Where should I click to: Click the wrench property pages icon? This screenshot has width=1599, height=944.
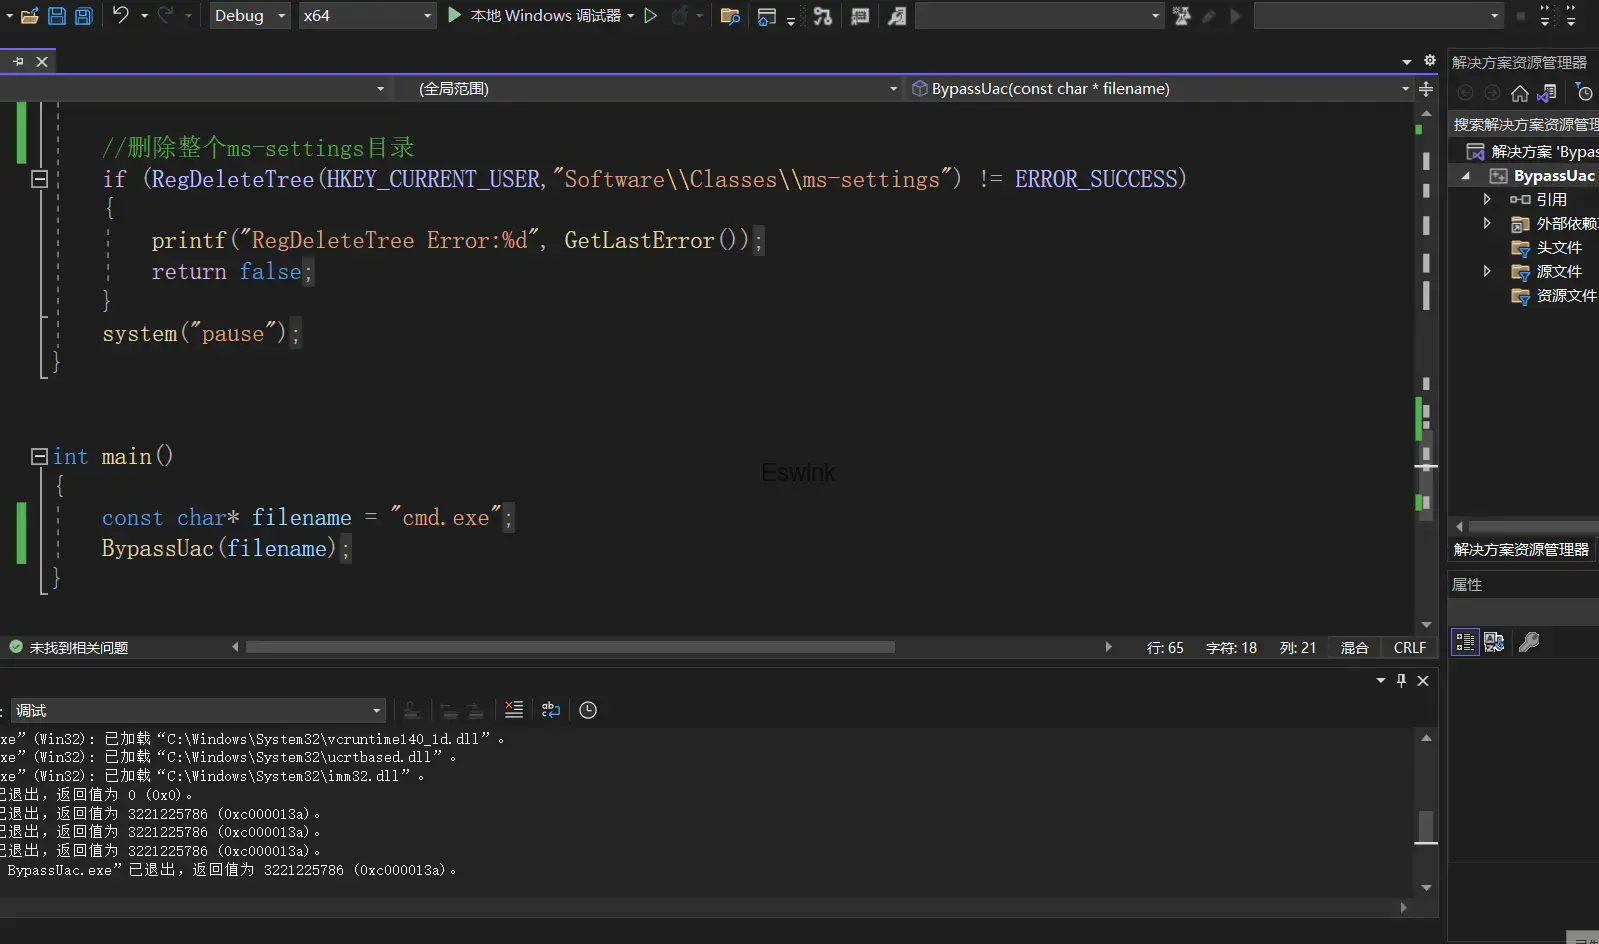pyautogui.click(x=1529, y=642)
